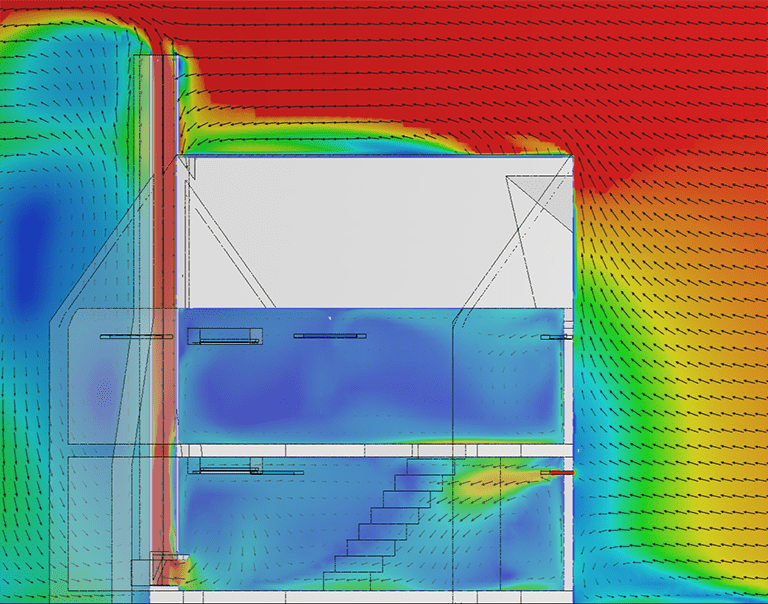
Task: Click the staircase in the lower floor
Action: click(389, 524)
